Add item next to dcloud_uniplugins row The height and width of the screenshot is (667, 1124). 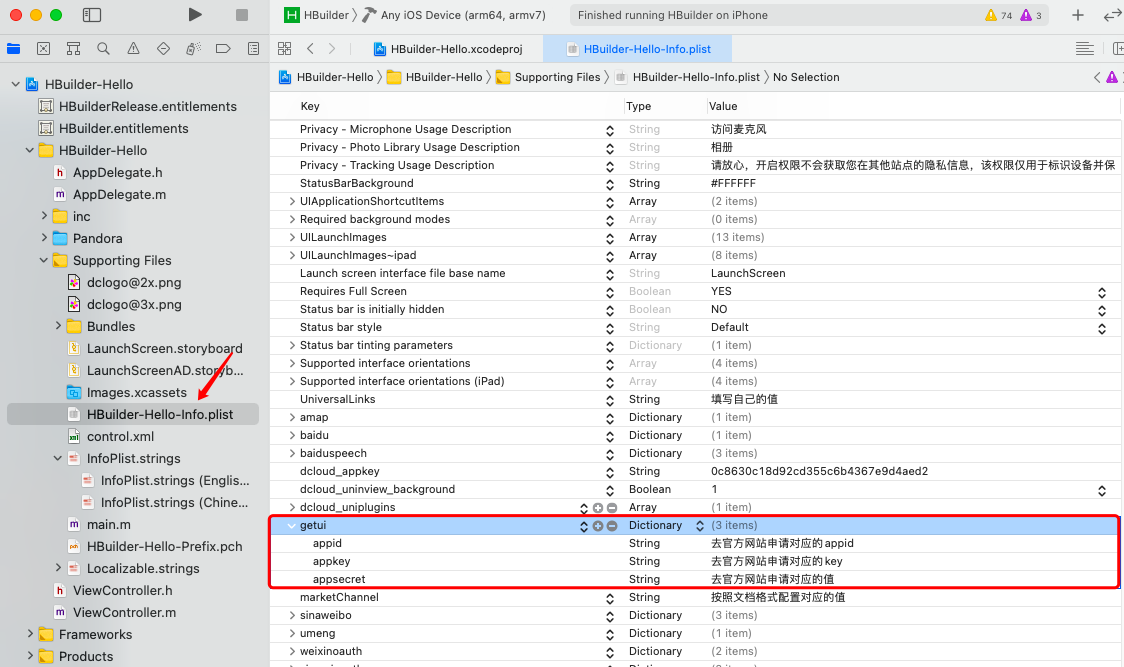(598, 508)
